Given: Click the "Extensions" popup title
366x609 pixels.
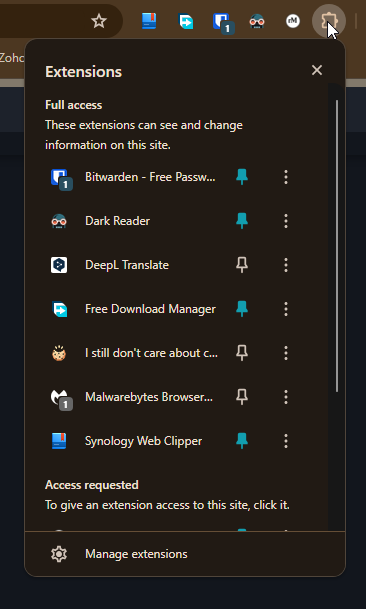Looking at the screenshot, I should (84, 72).
